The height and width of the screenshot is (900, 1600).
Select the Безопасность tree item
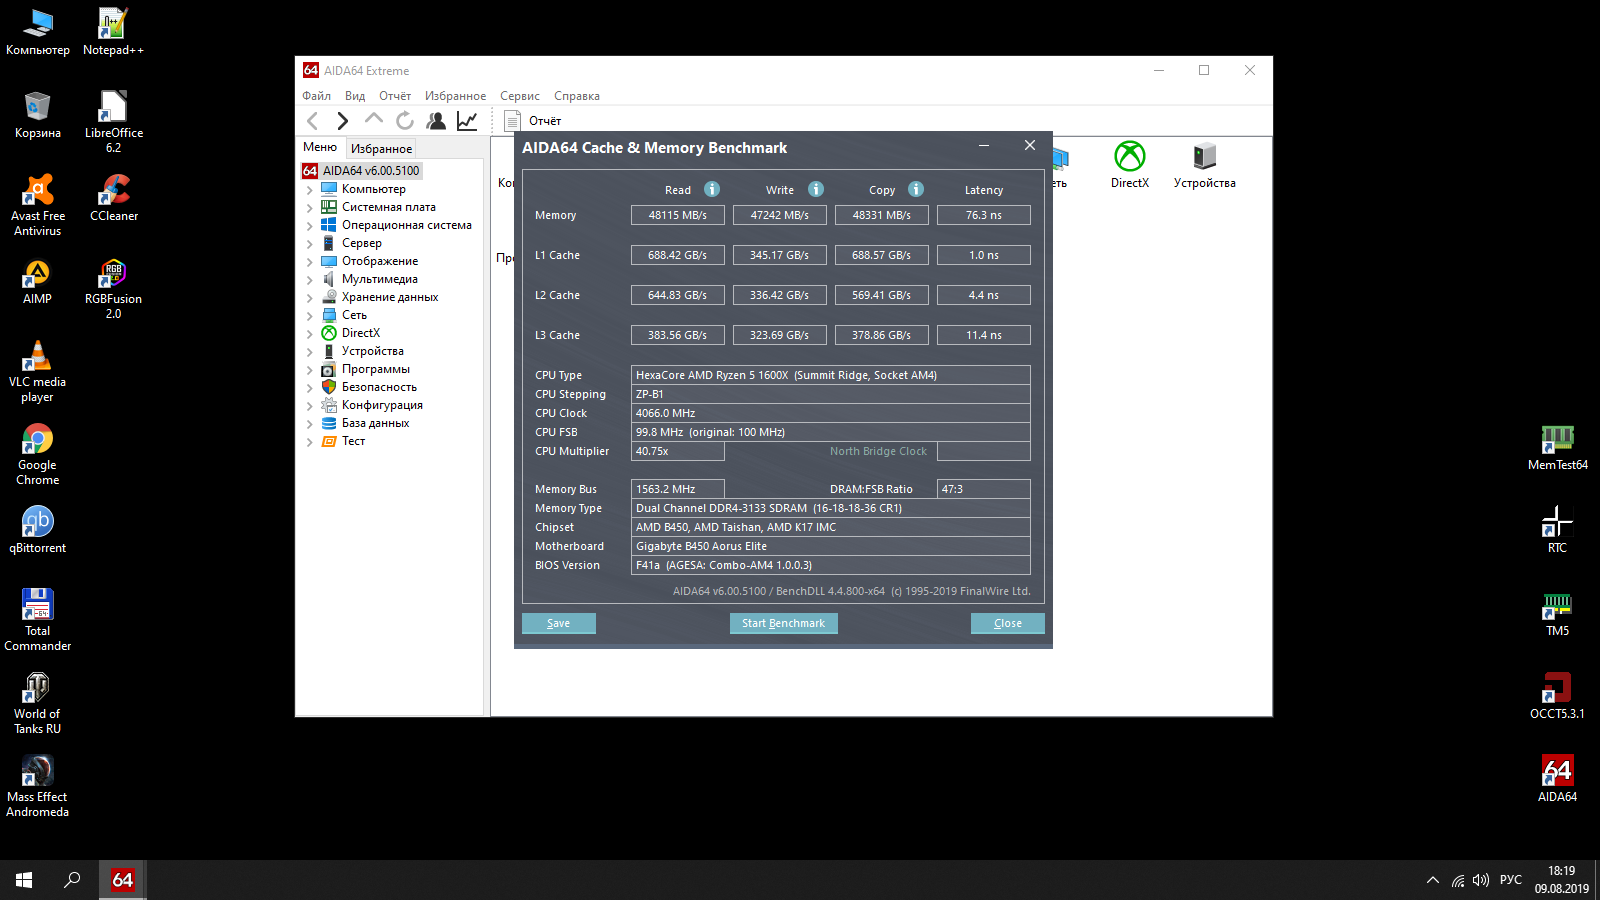point(379,387)
